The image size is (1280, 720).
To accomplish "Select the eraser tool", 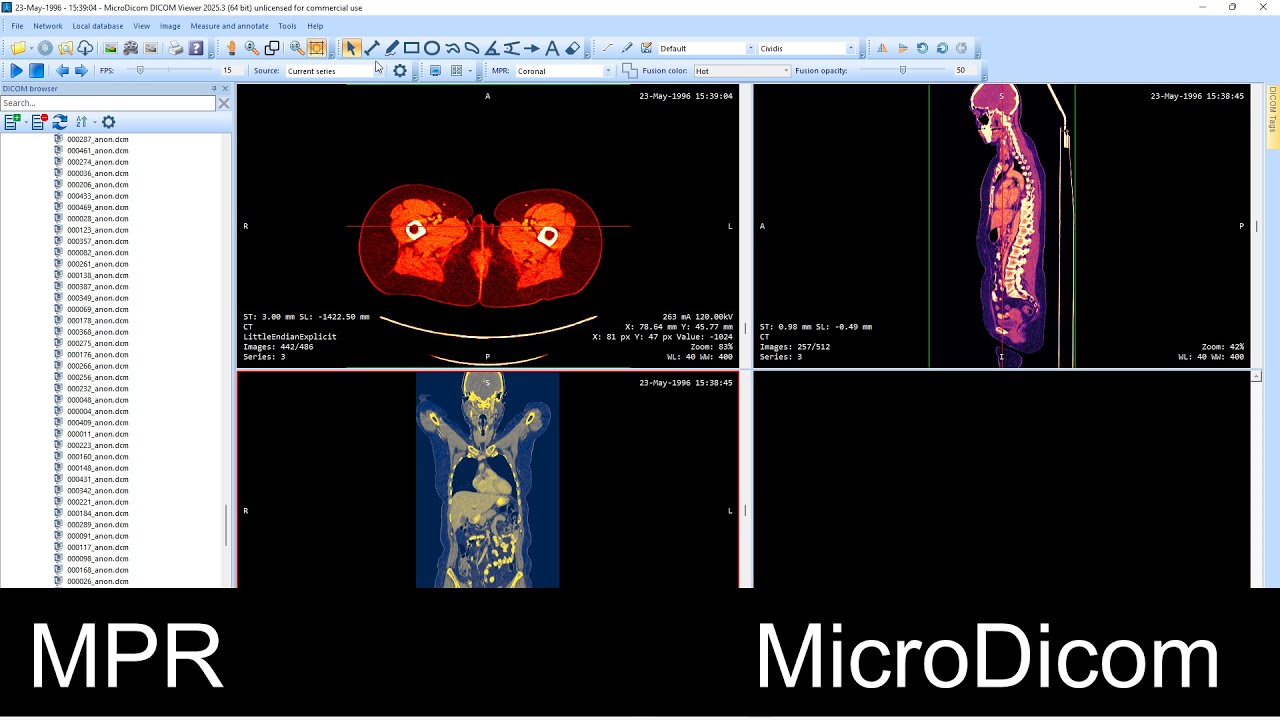I will point(572,48).
